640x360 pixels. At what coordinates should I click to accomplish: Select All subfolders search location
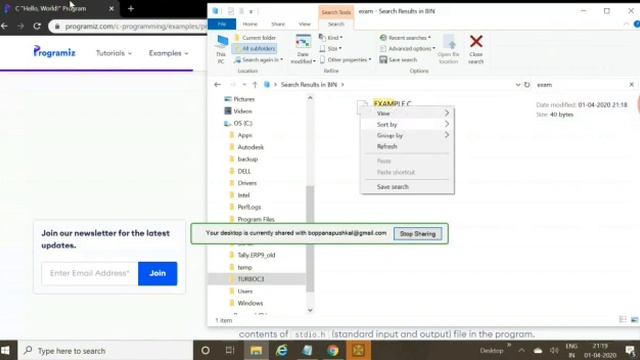coord(255,49)
